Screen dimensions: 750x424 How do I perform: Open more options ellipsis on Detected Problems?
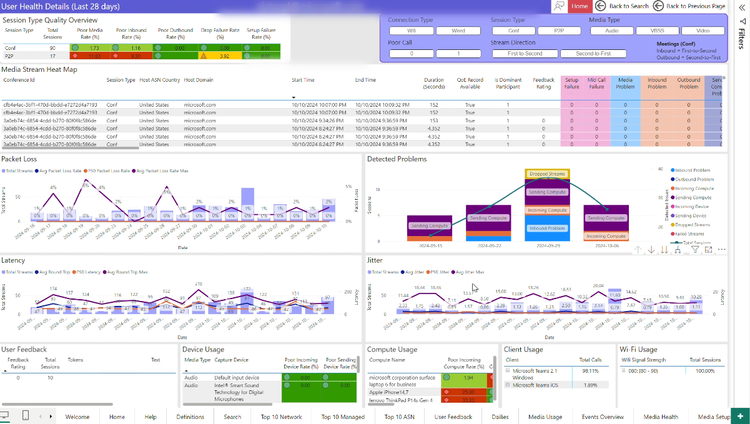point(722,250)
